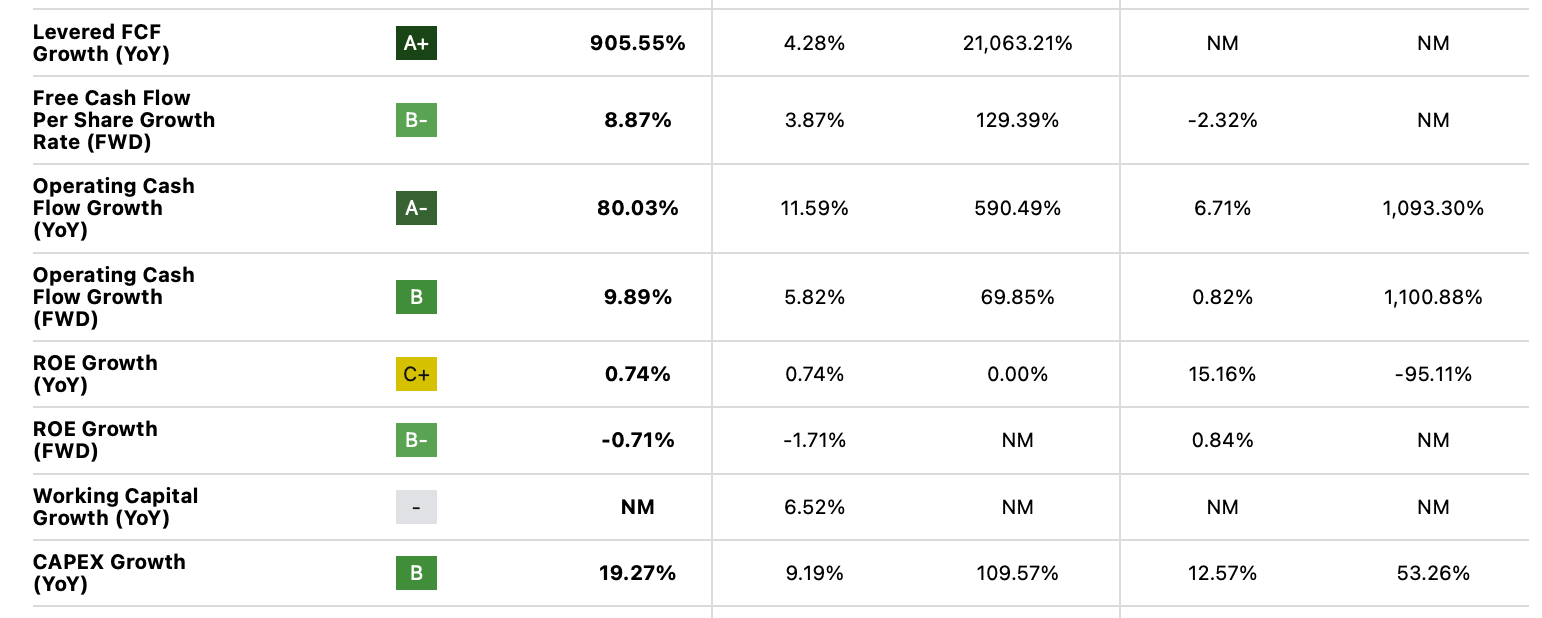
Task: Open the ROE Growth (FWD) row label
Action: click(x=95, y=440)
